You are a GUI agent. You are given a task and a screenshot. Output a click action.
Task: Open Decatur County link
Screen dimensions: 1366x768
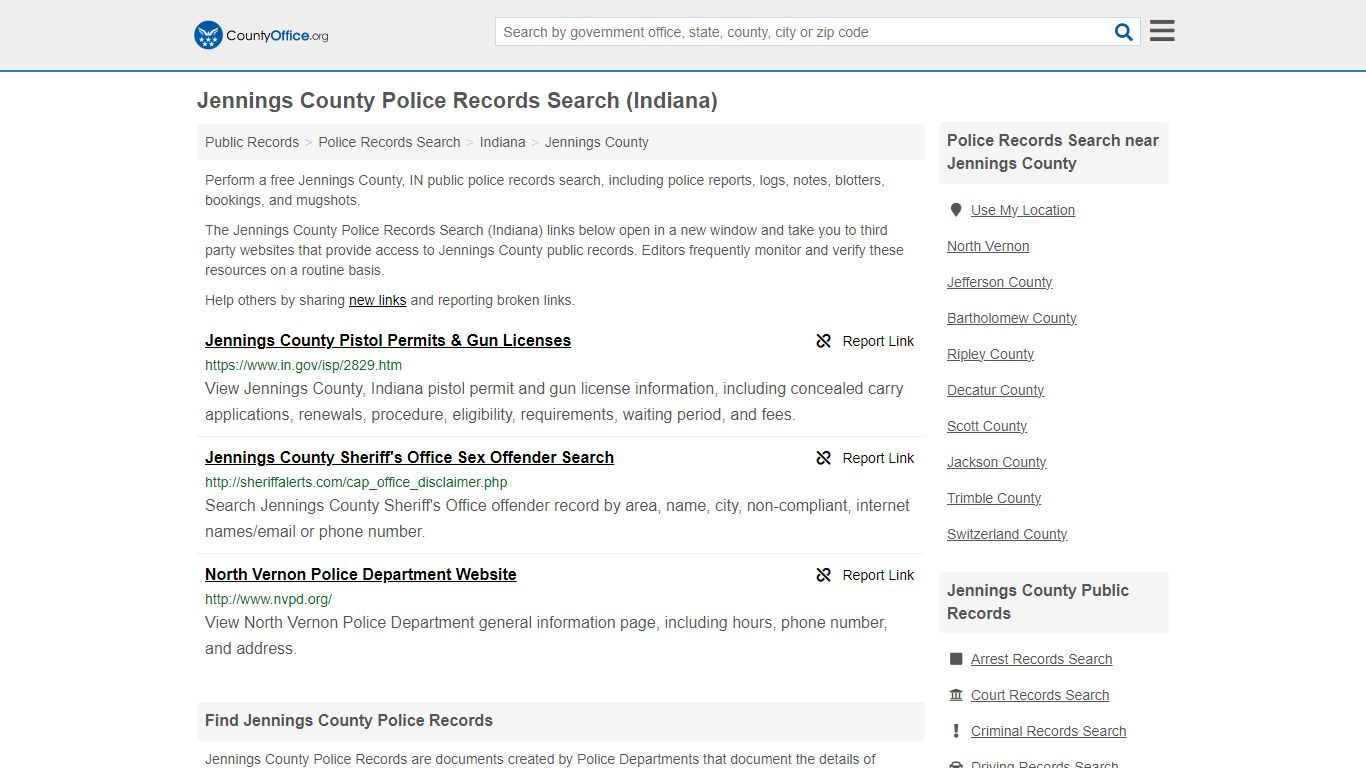[x=996, y=390]
